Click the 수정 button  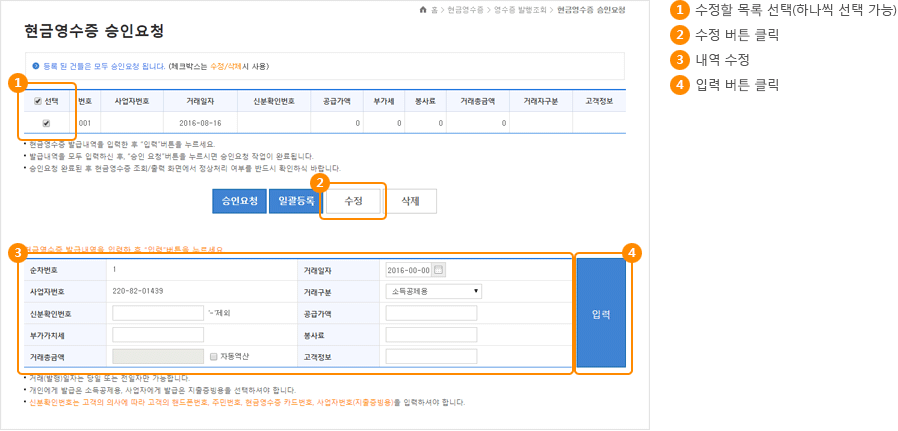click(x=353, y=201)
